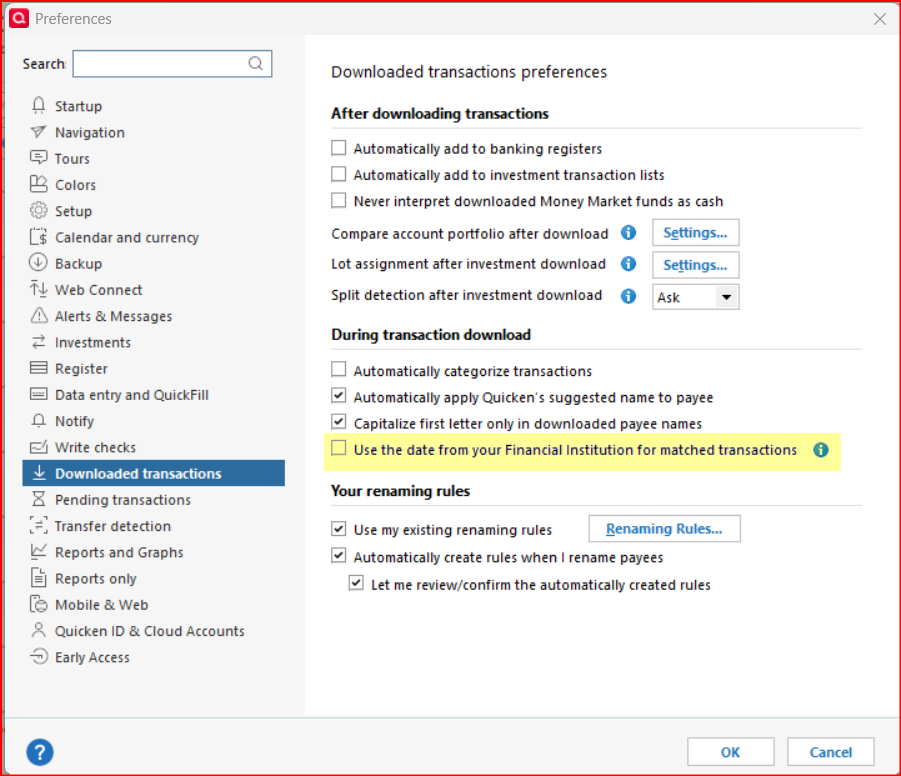Click the Colors palette icon

[38, 185]
